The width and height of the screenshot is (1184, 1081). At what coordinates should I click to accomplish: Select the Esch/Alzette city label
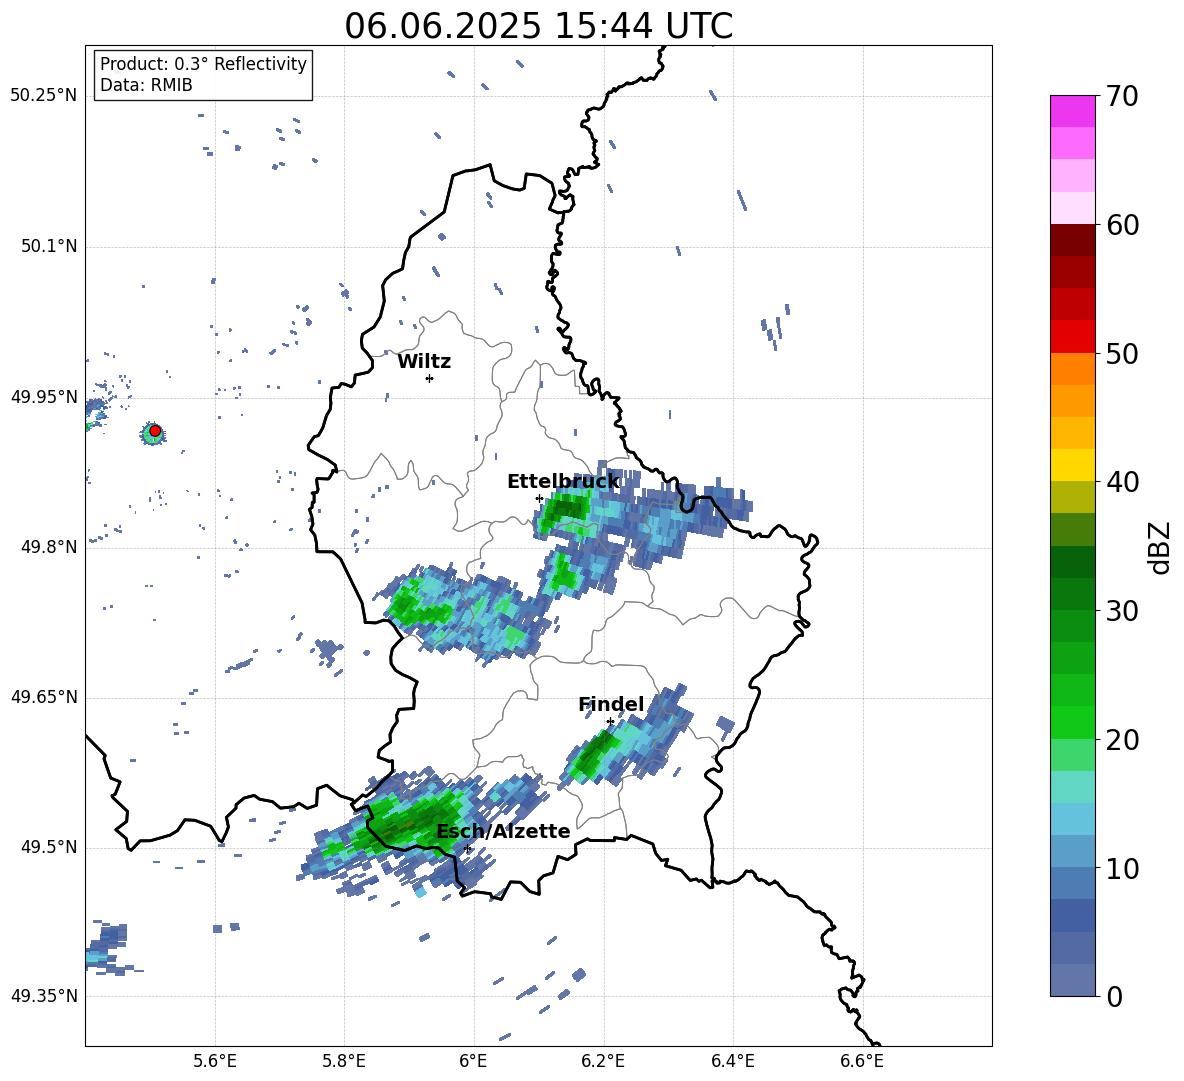[503, 832]
